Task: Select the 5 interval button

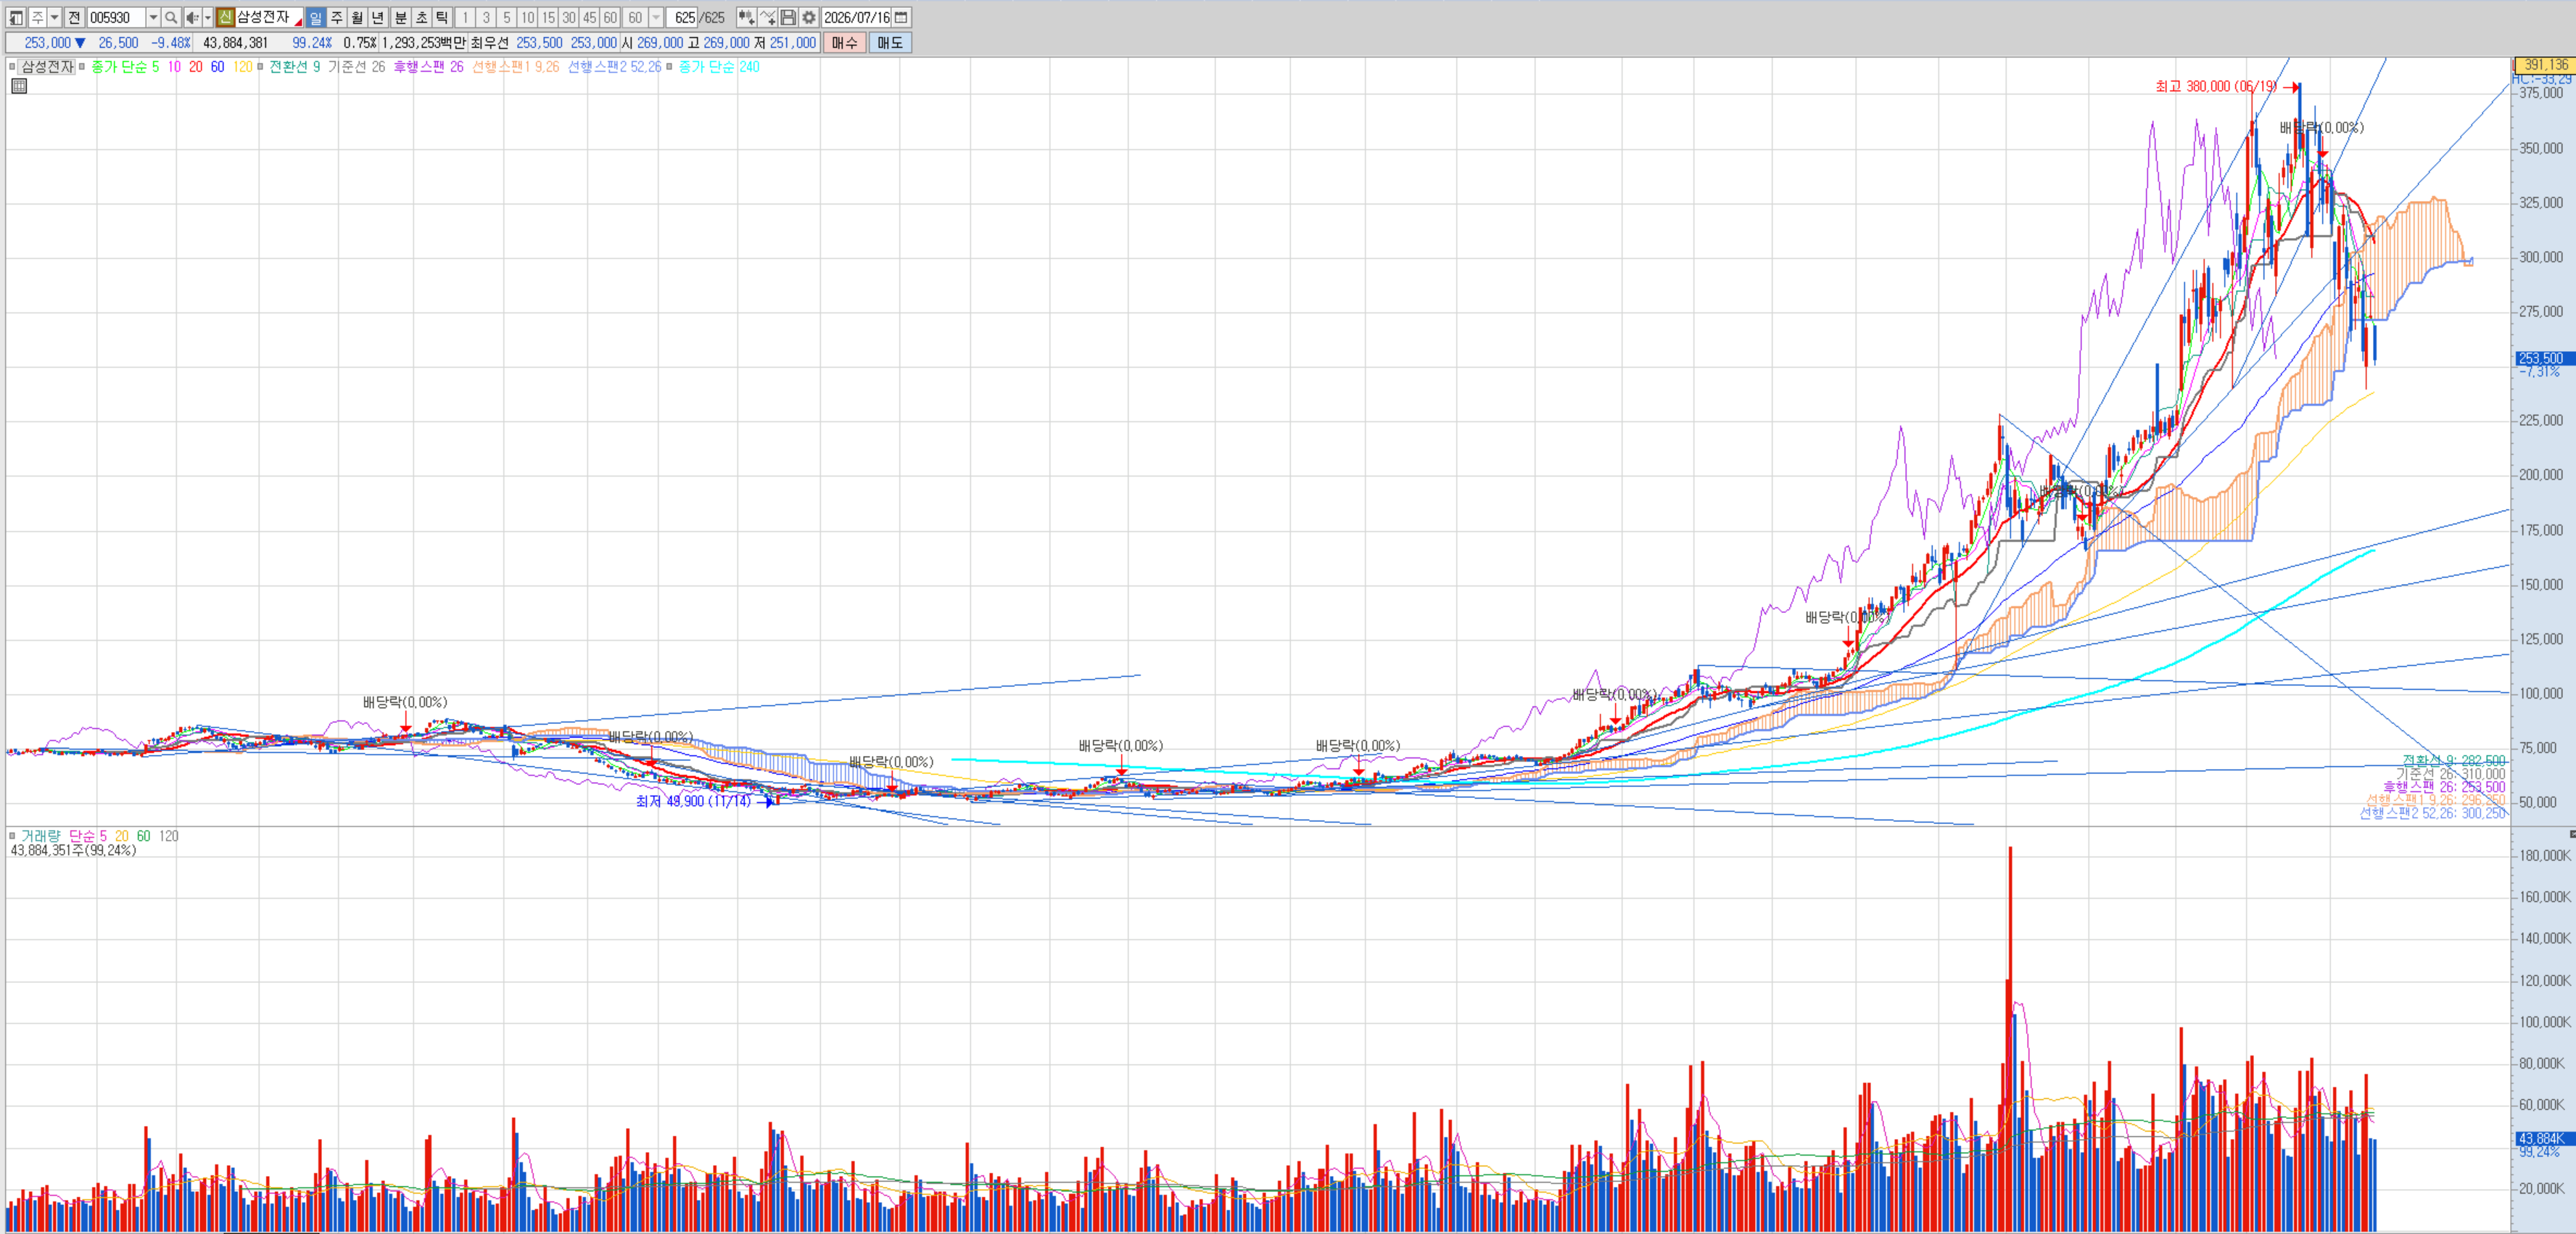Action: click(x=507, y=18)
